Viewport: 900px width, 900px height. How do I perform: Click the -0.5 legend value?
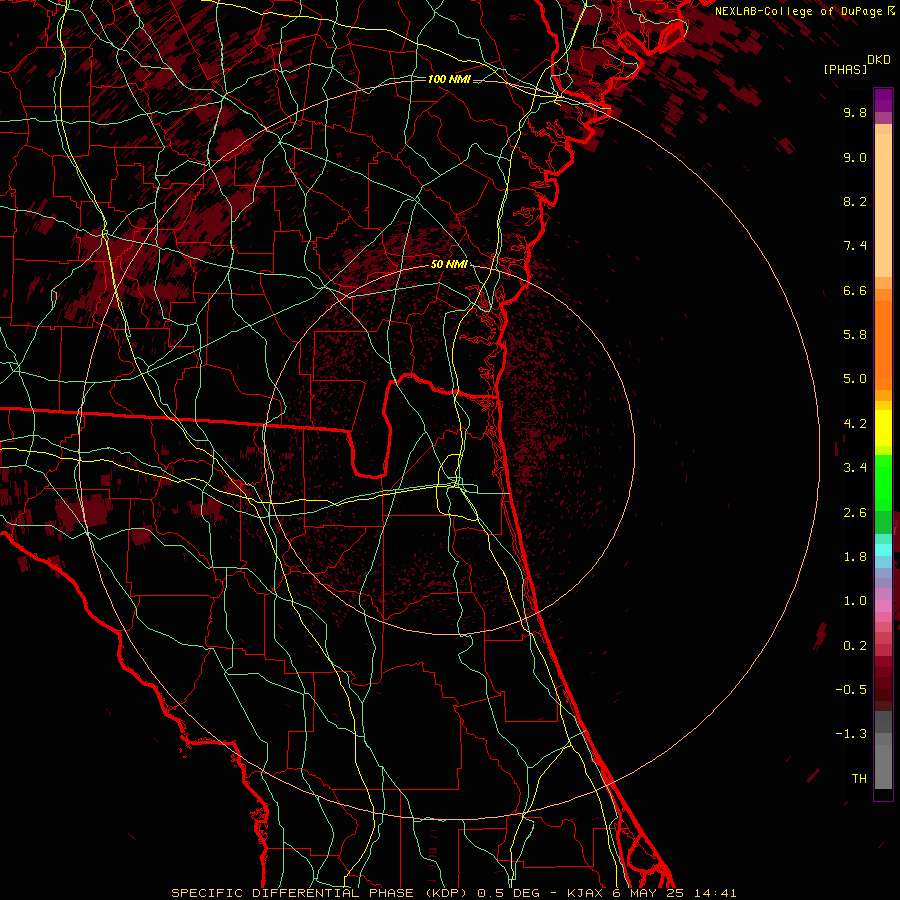[x=851, y=690]
